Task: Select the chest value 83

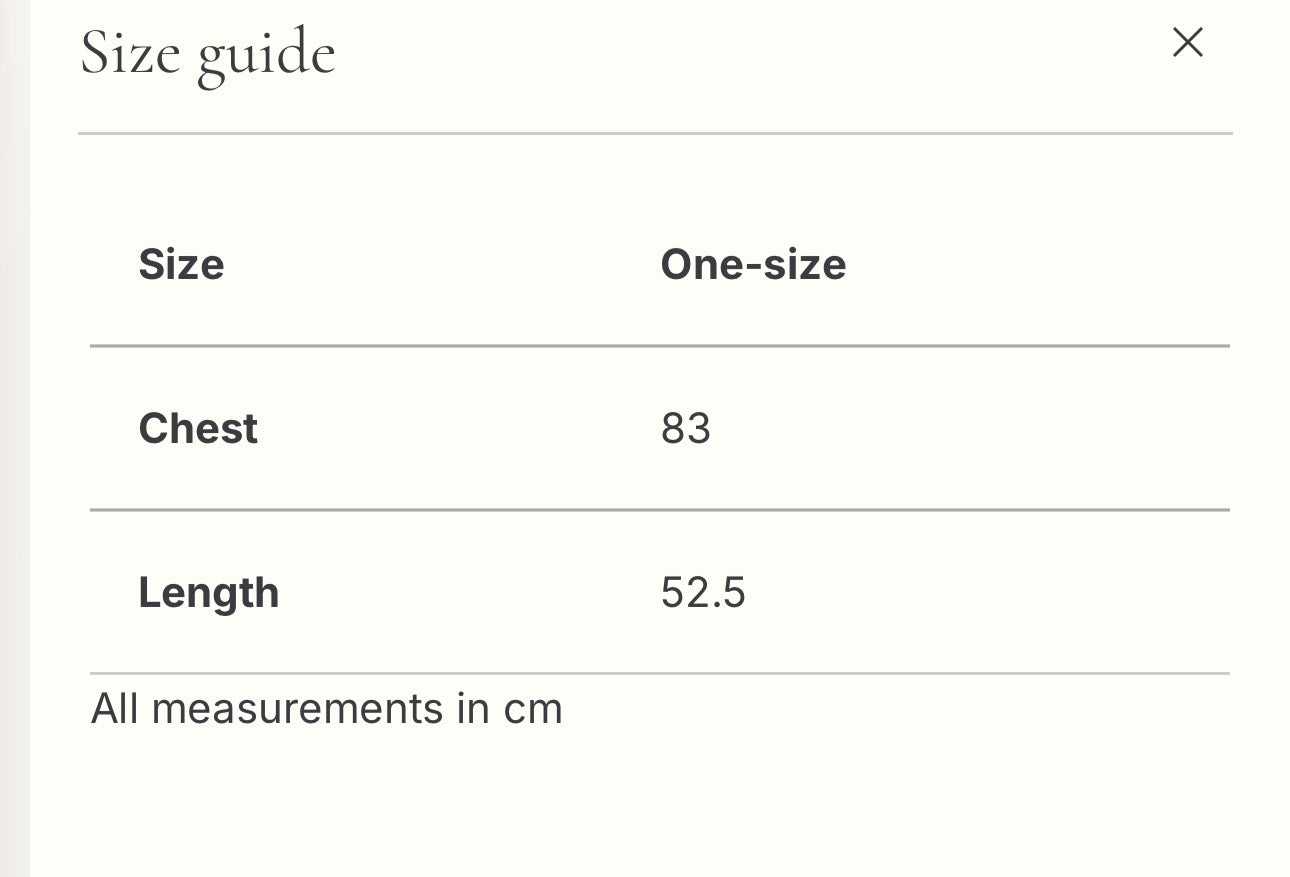Action: coord(686,429)
